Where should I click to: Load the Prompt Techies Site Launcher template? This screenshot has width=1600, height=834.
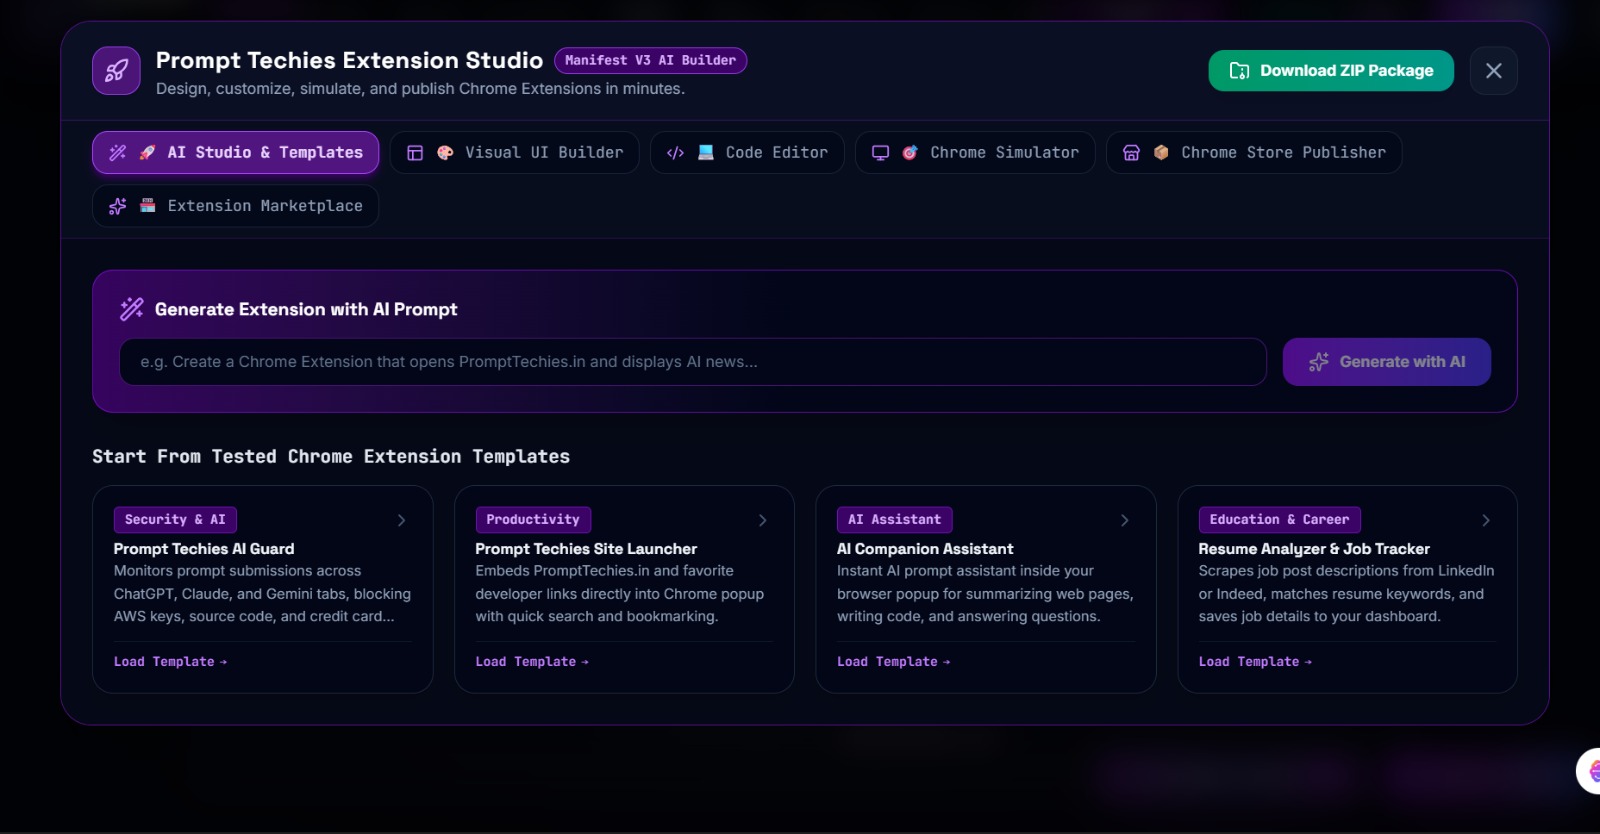tap(532, 662)
